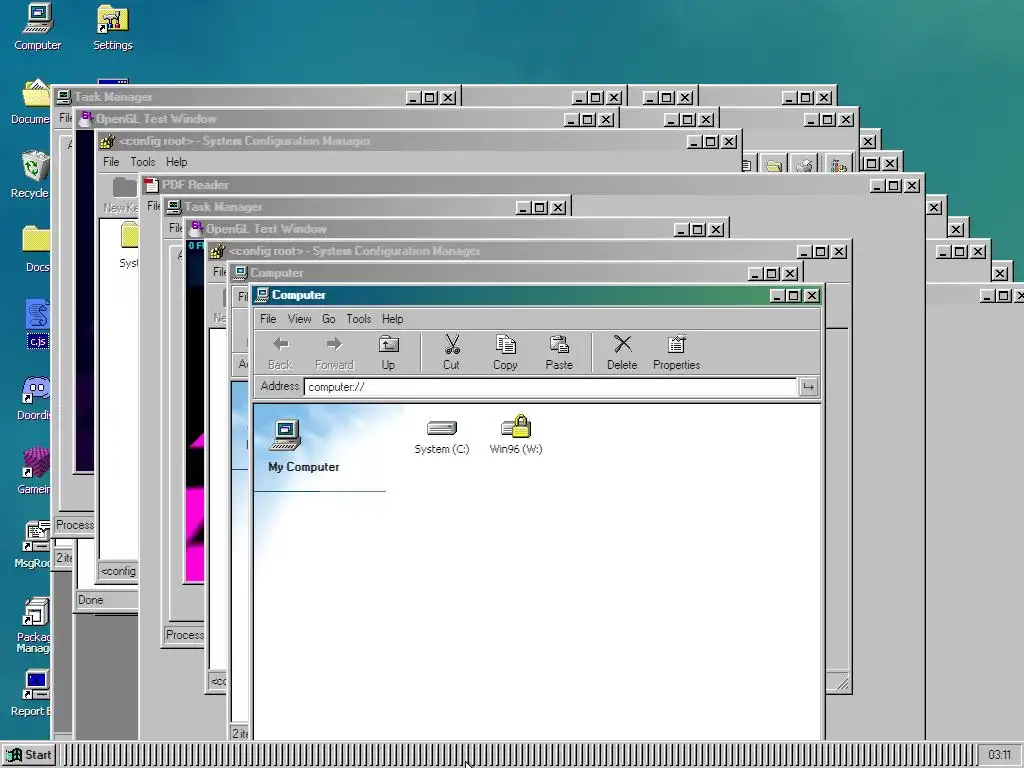This screenshot has width=1024, height=768.
Task: Click into the computer:// address field
Action: coord(551,387)
